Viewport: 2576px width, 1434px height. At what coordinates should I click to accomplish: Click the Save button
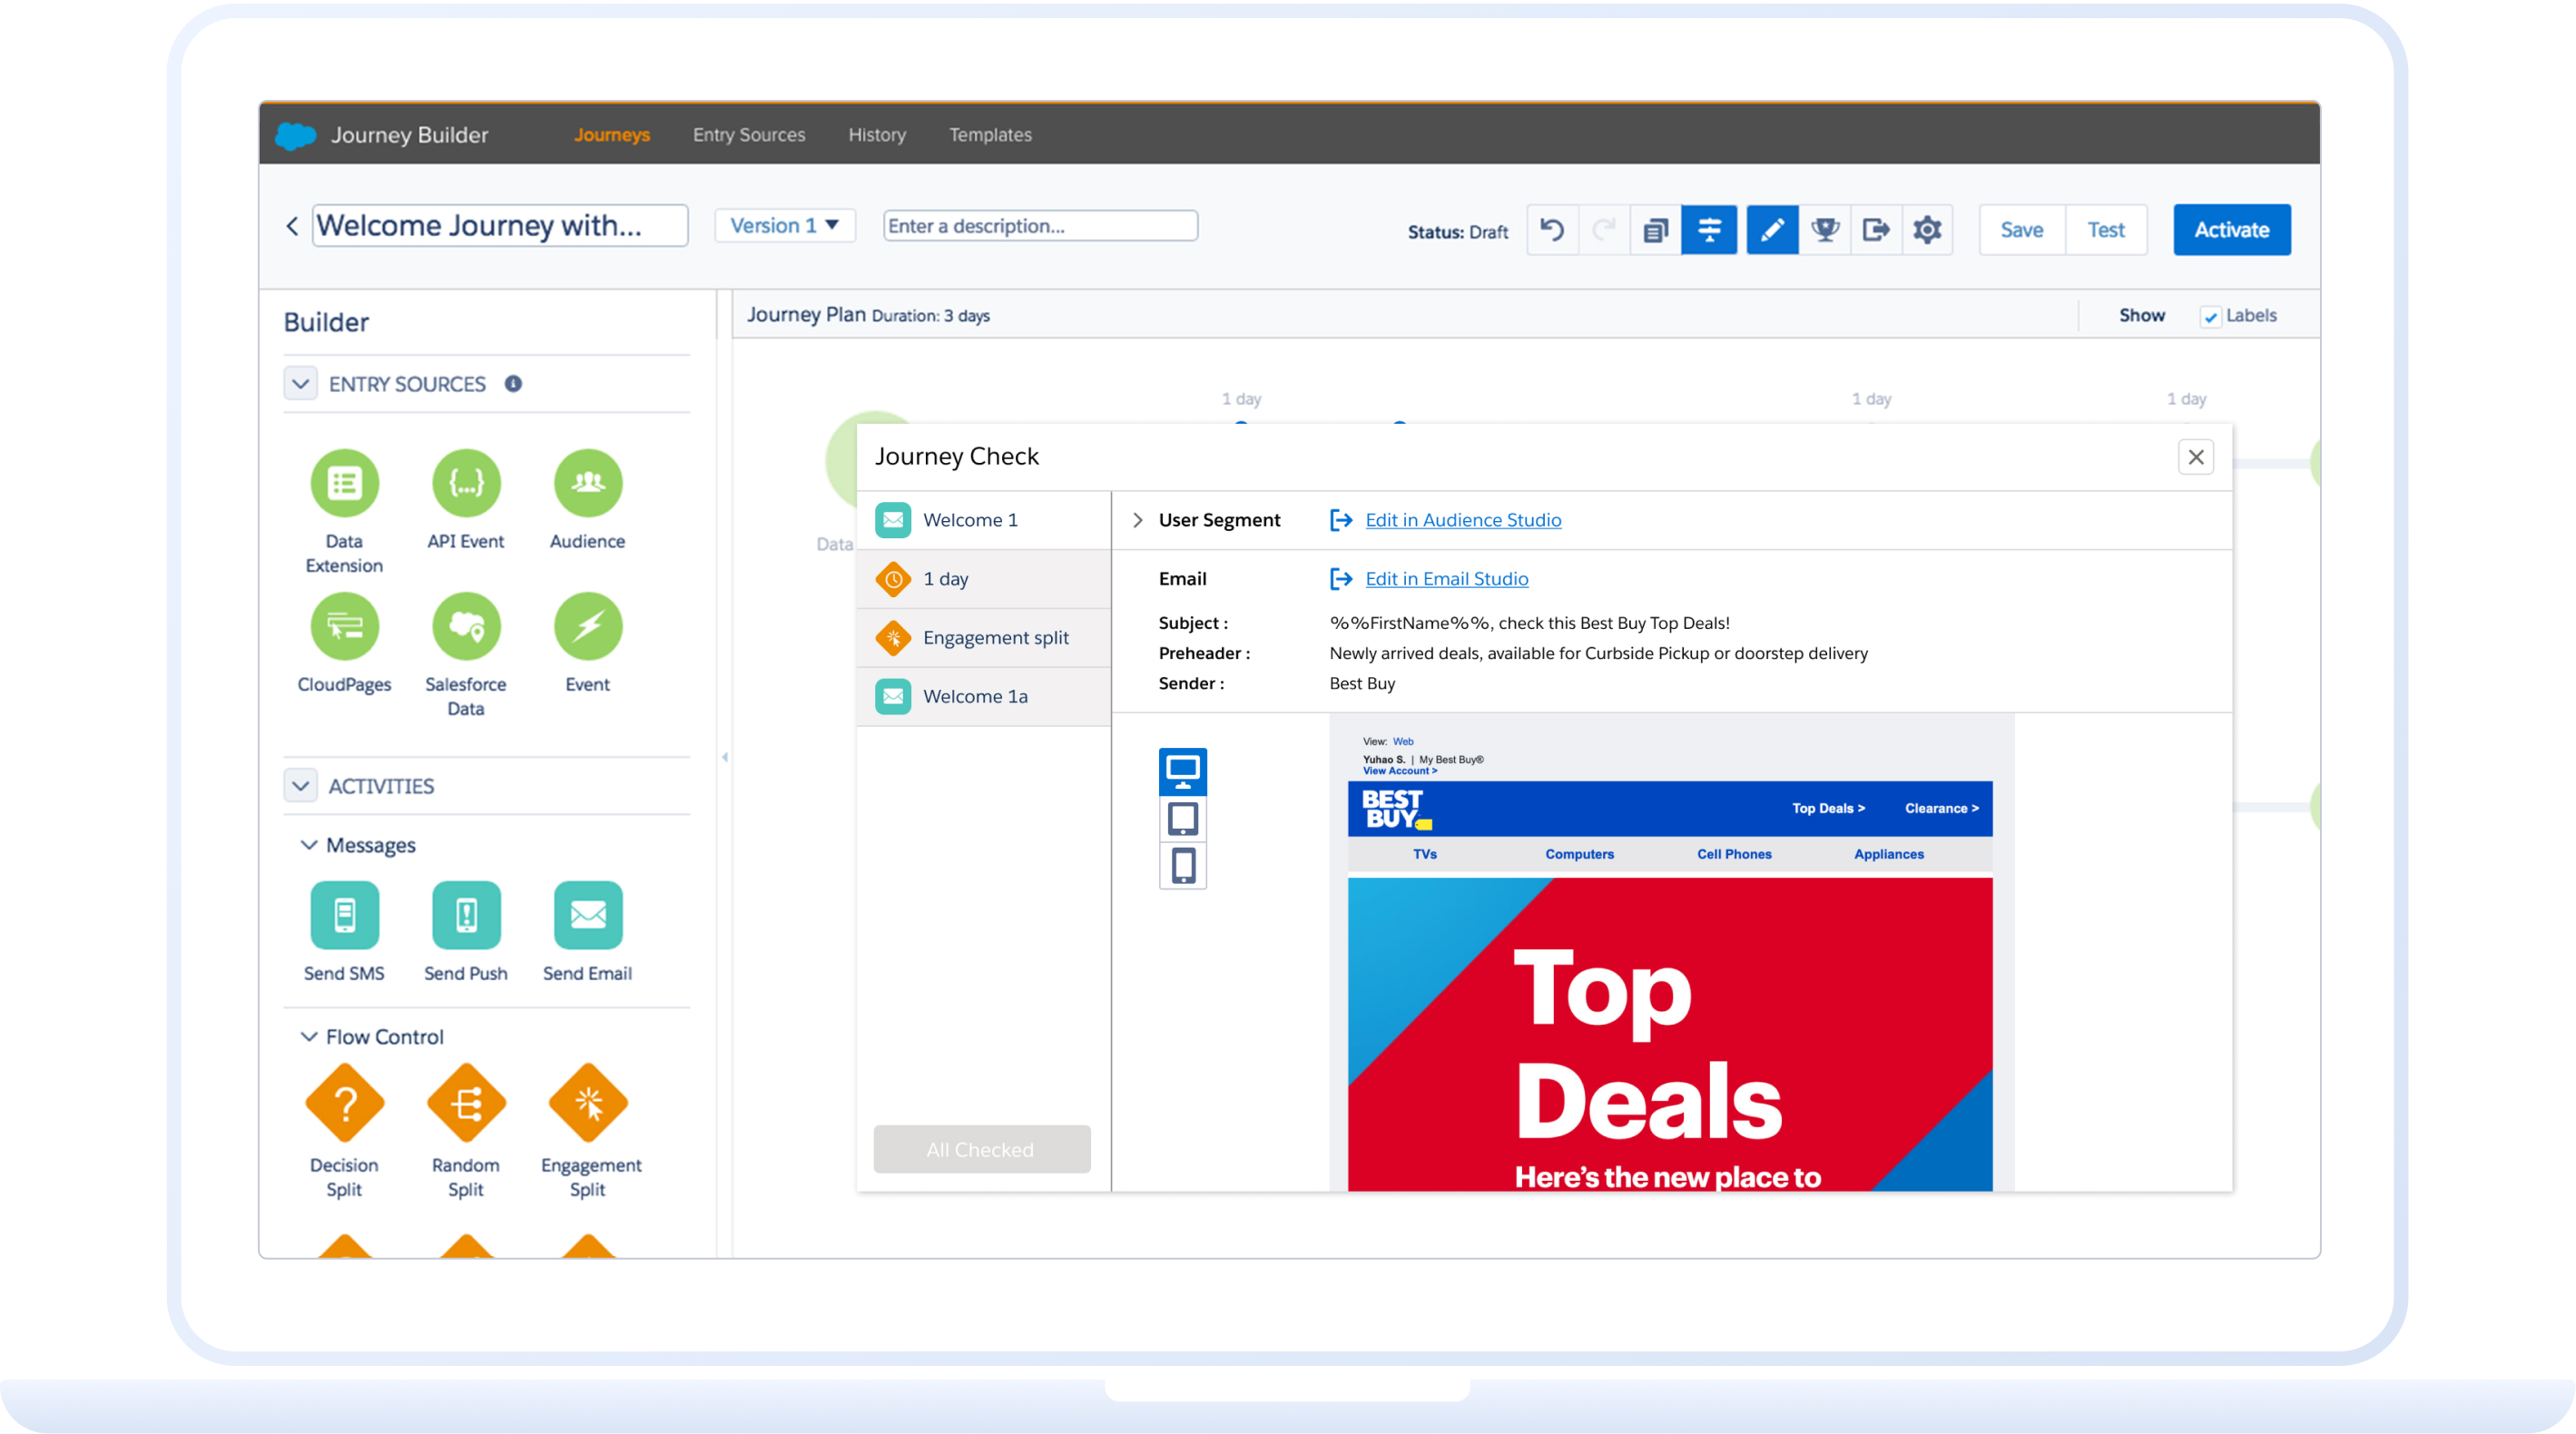coord(2021,230)
